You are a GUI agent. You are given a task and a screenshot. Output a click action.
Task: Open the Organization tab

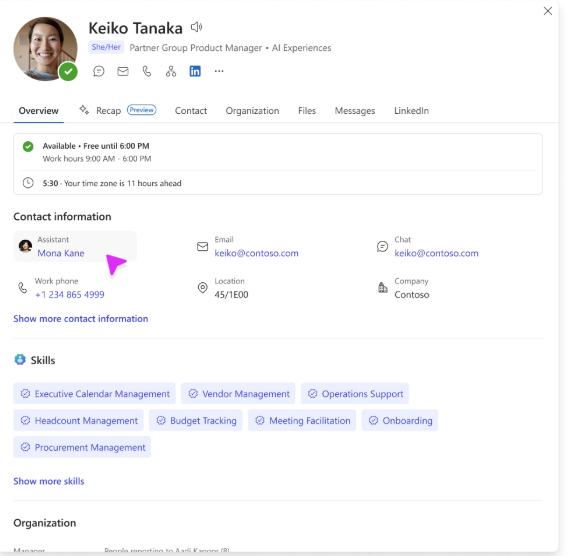click(252, 111)
